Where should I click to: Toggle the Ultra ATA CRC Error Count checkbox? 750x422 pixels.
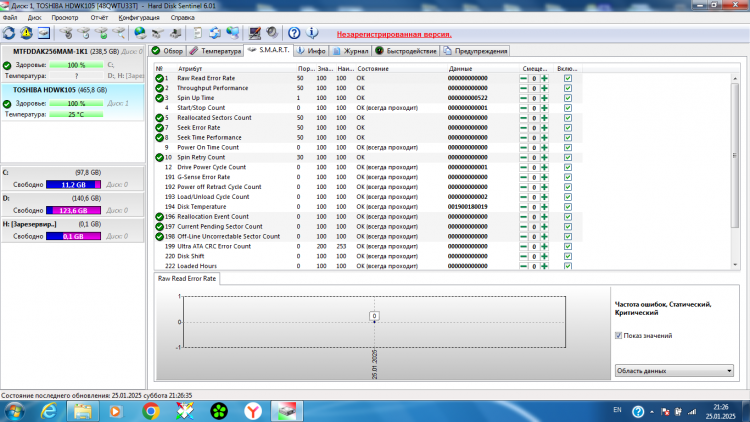568,246
